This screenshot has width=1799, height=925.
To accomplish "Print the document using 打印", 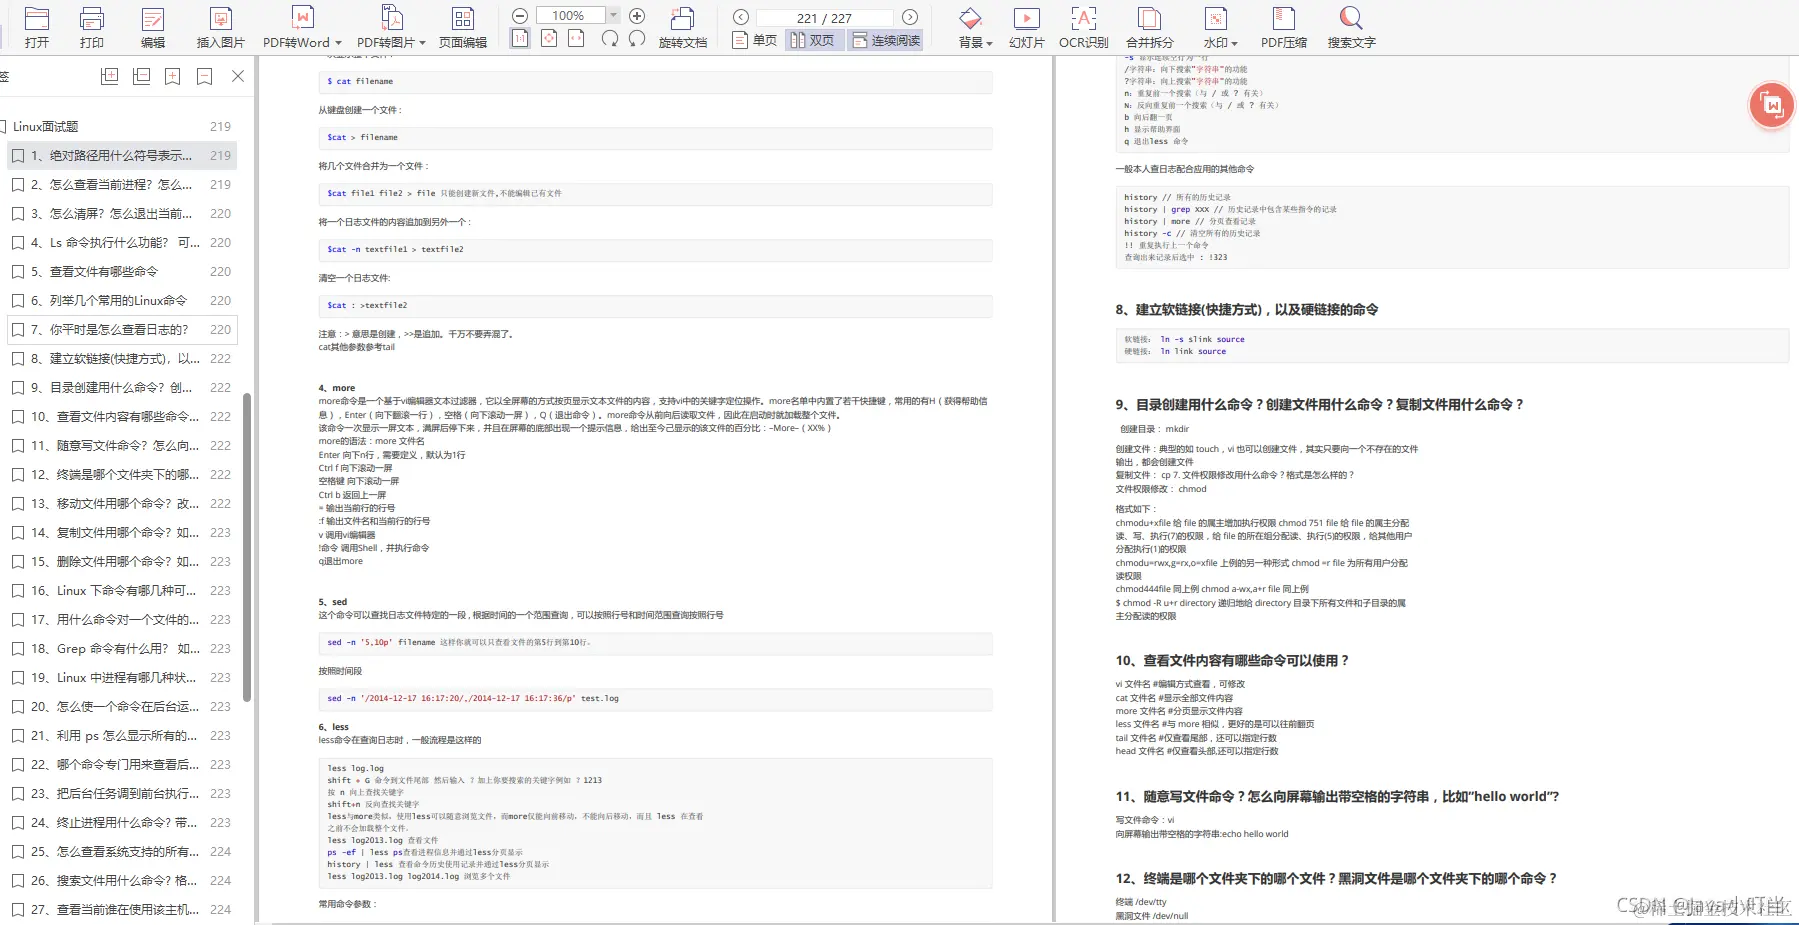I will (92, 27).
